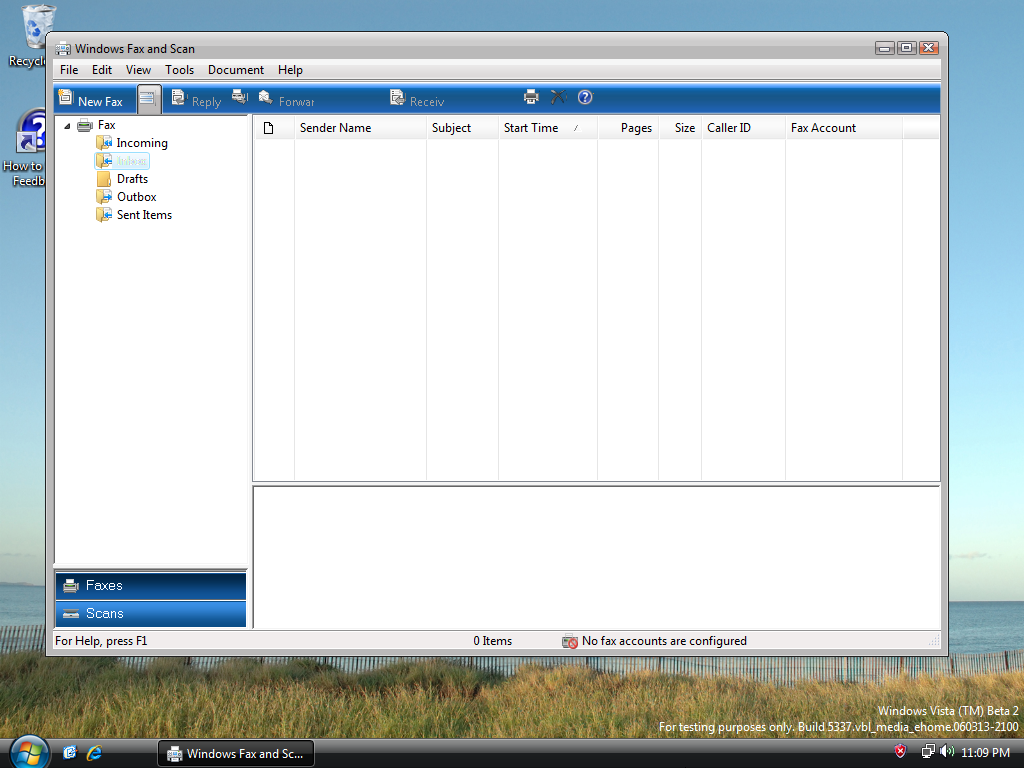The image size is (1024, 768).
Task: Open the Document menu
Action: coord(235,70)
